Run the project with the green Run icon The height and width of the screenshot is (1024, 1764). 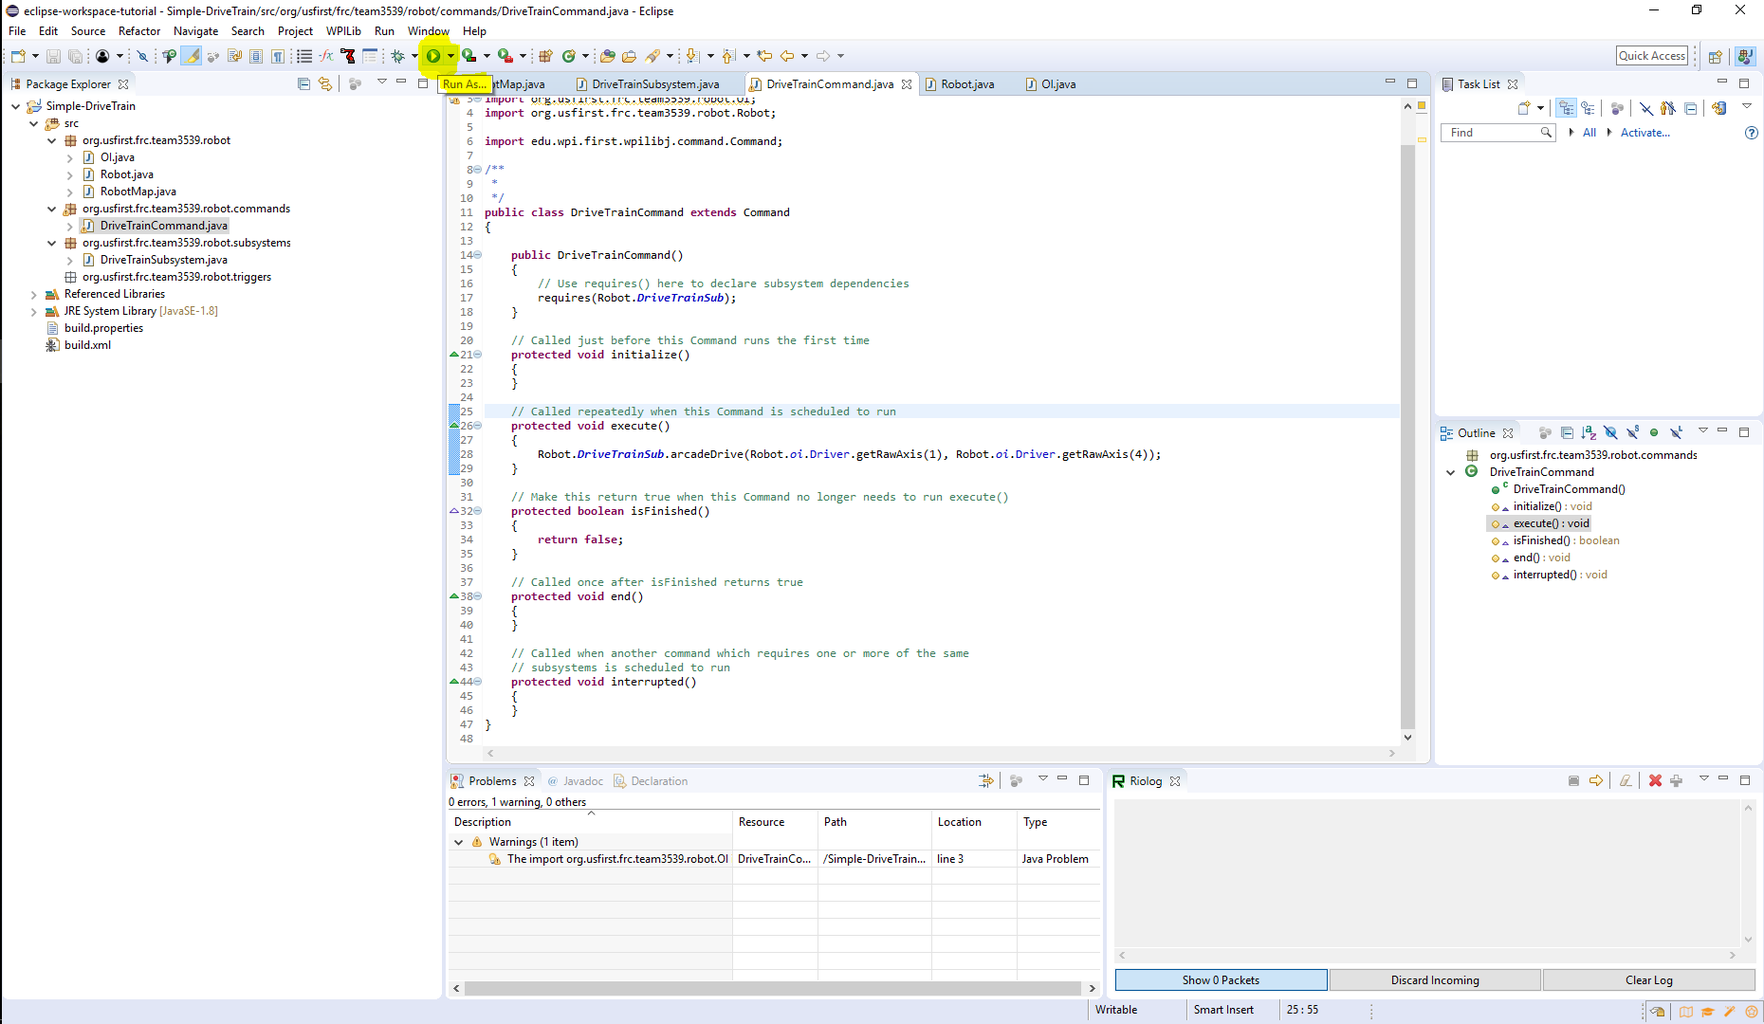click(433, 55)
